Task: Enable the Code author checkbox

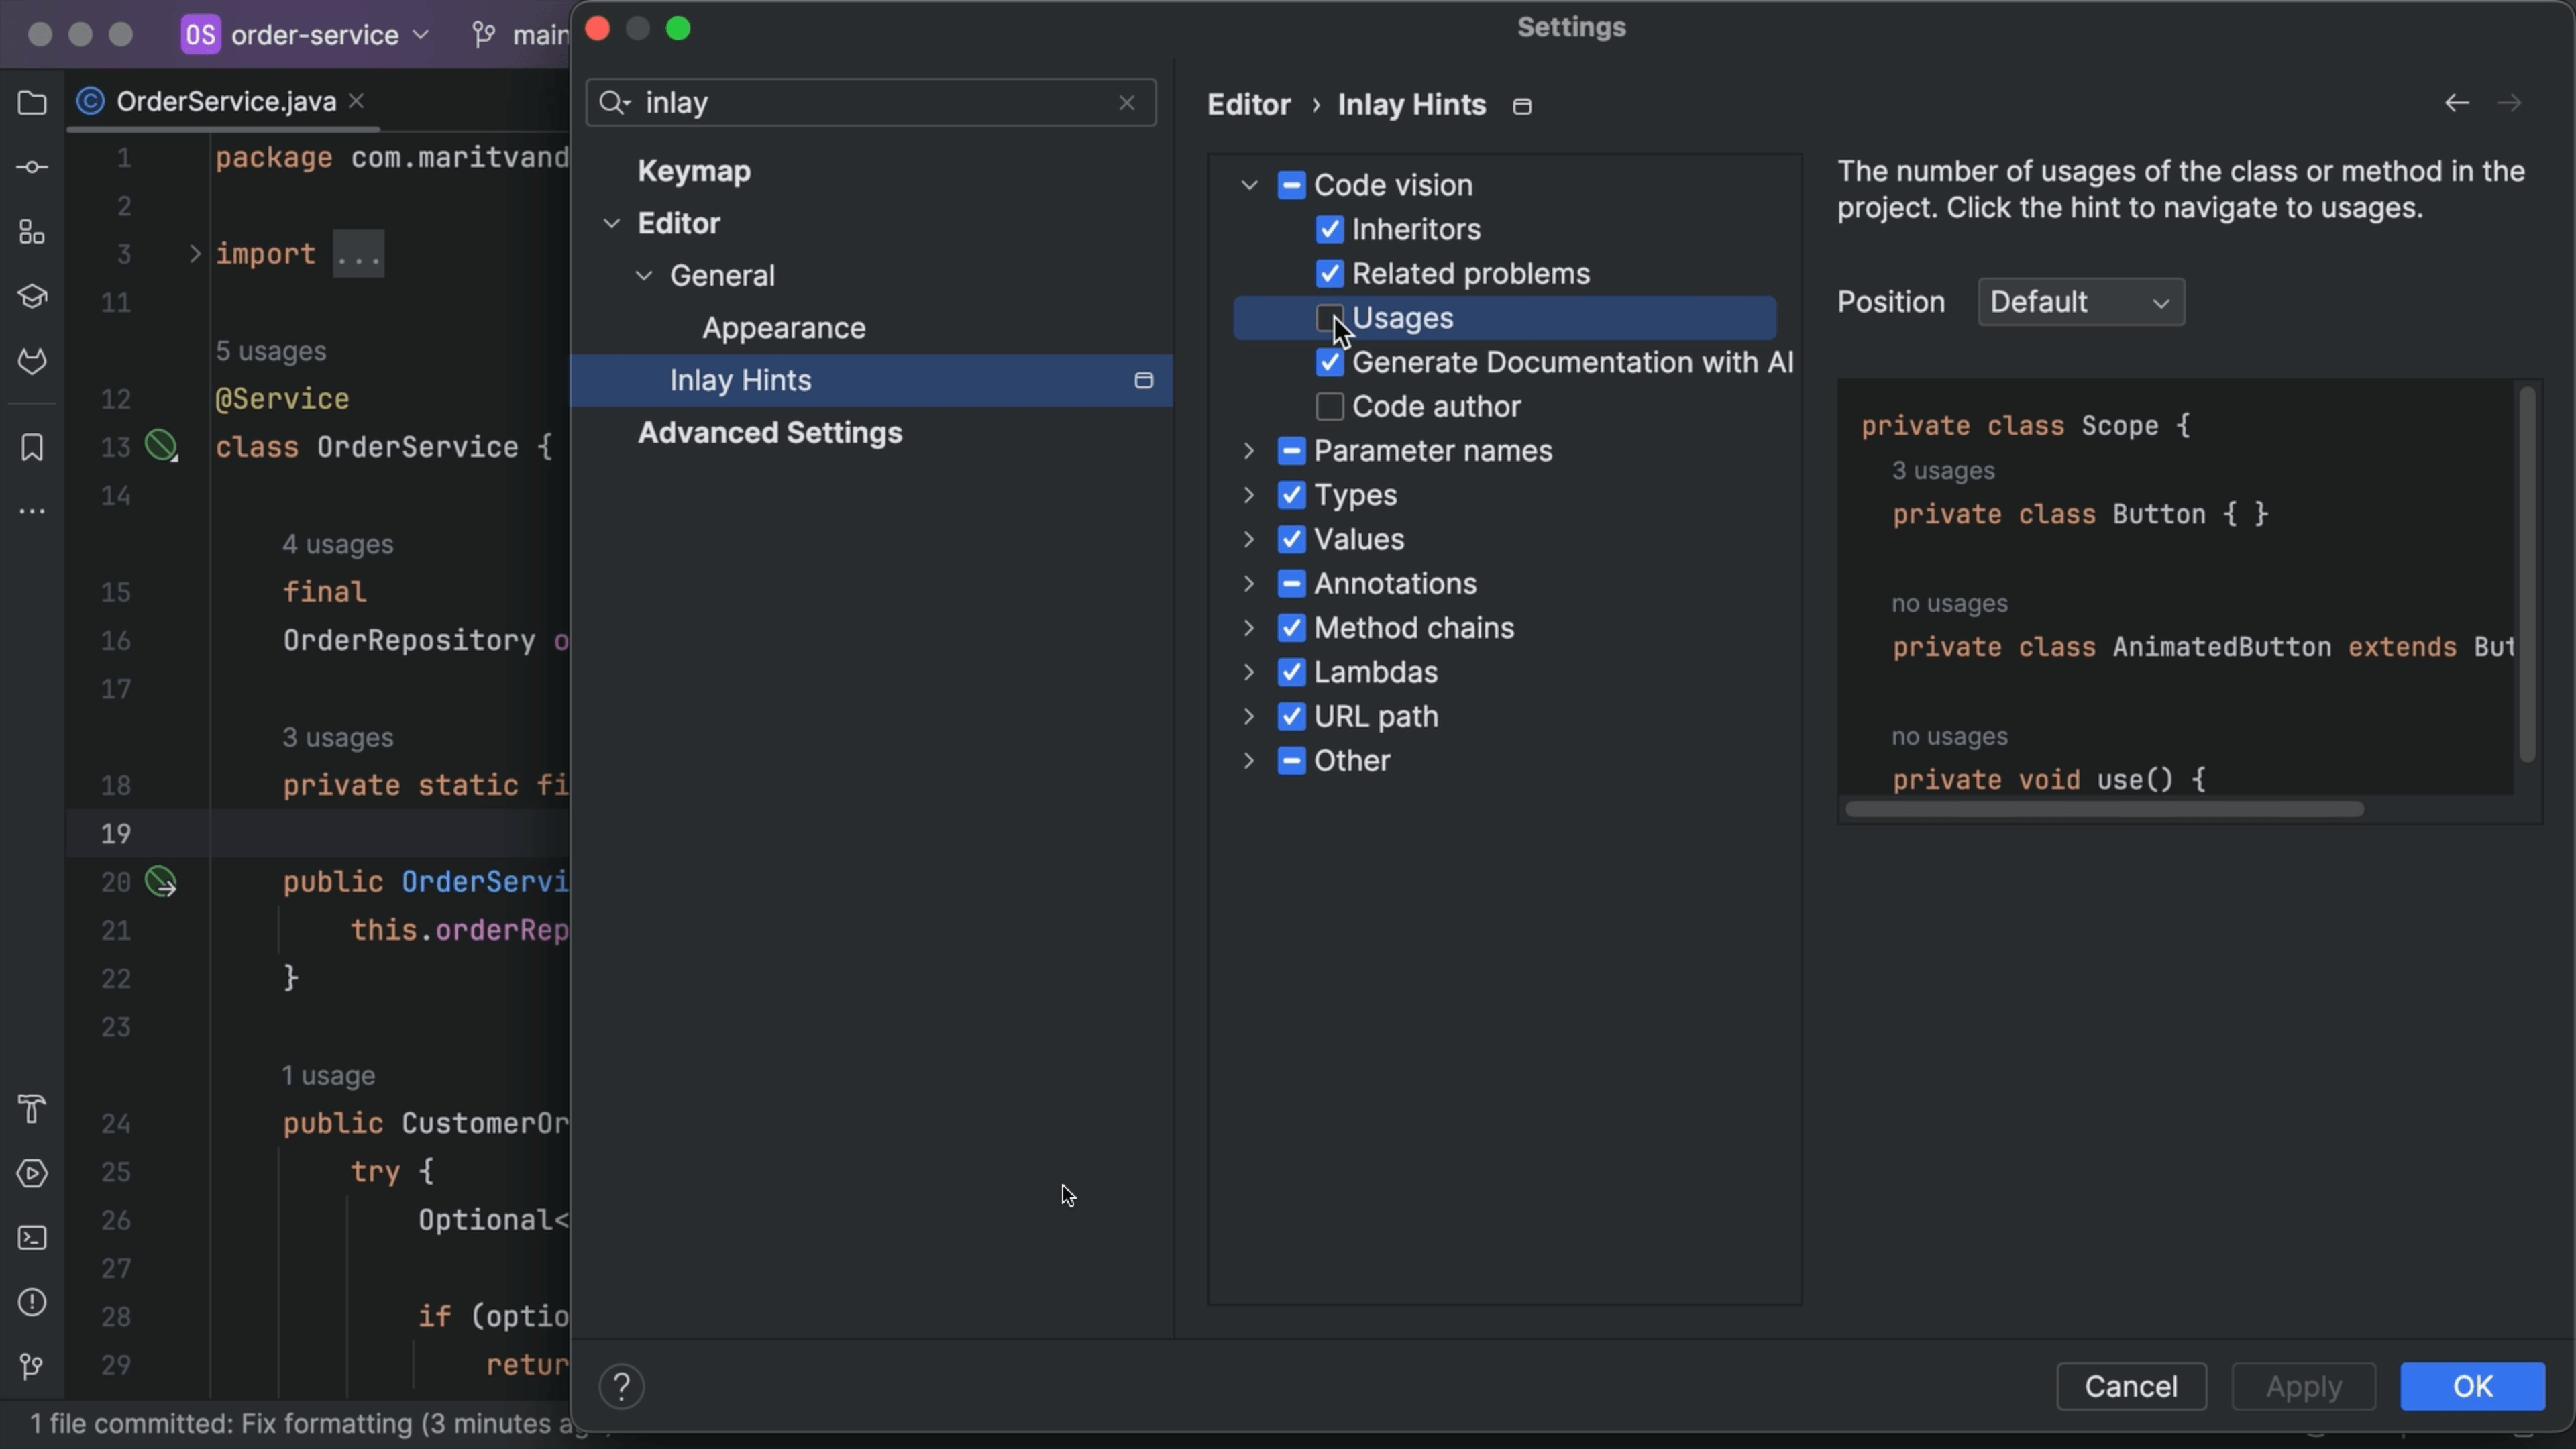Action: point(1329,407)
